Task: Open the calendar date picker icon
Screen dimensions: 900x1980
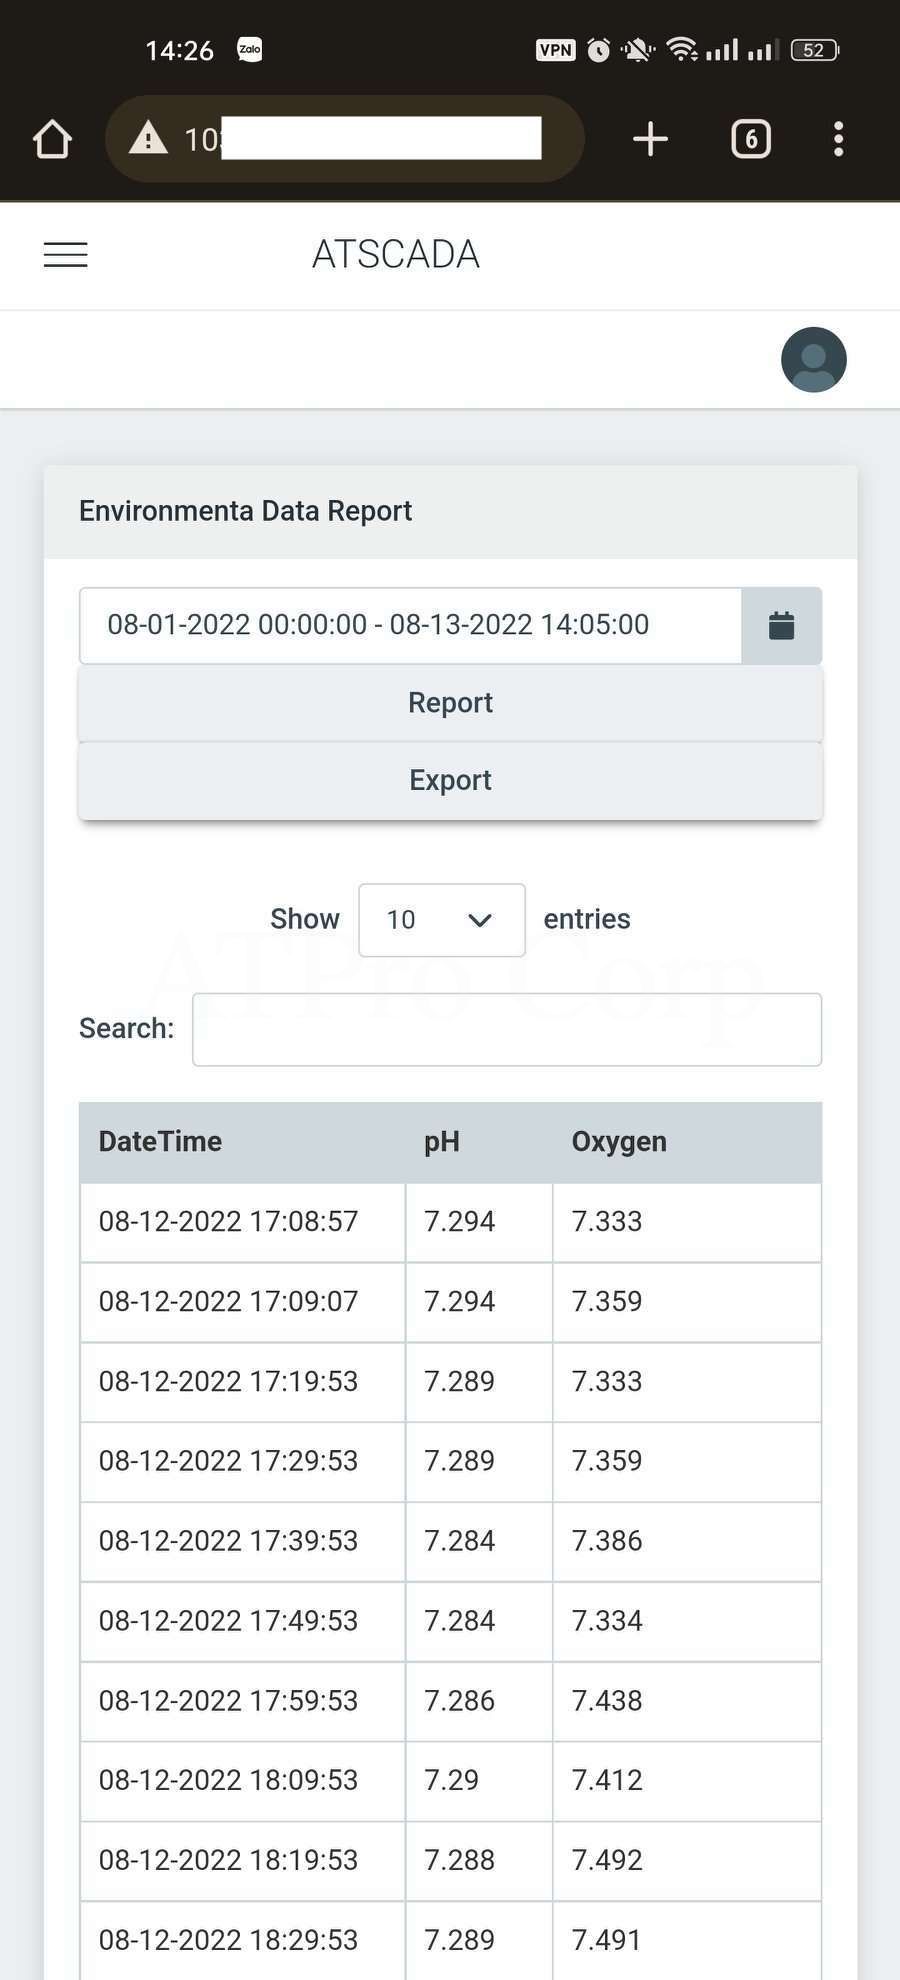Action: pos(781,626)
